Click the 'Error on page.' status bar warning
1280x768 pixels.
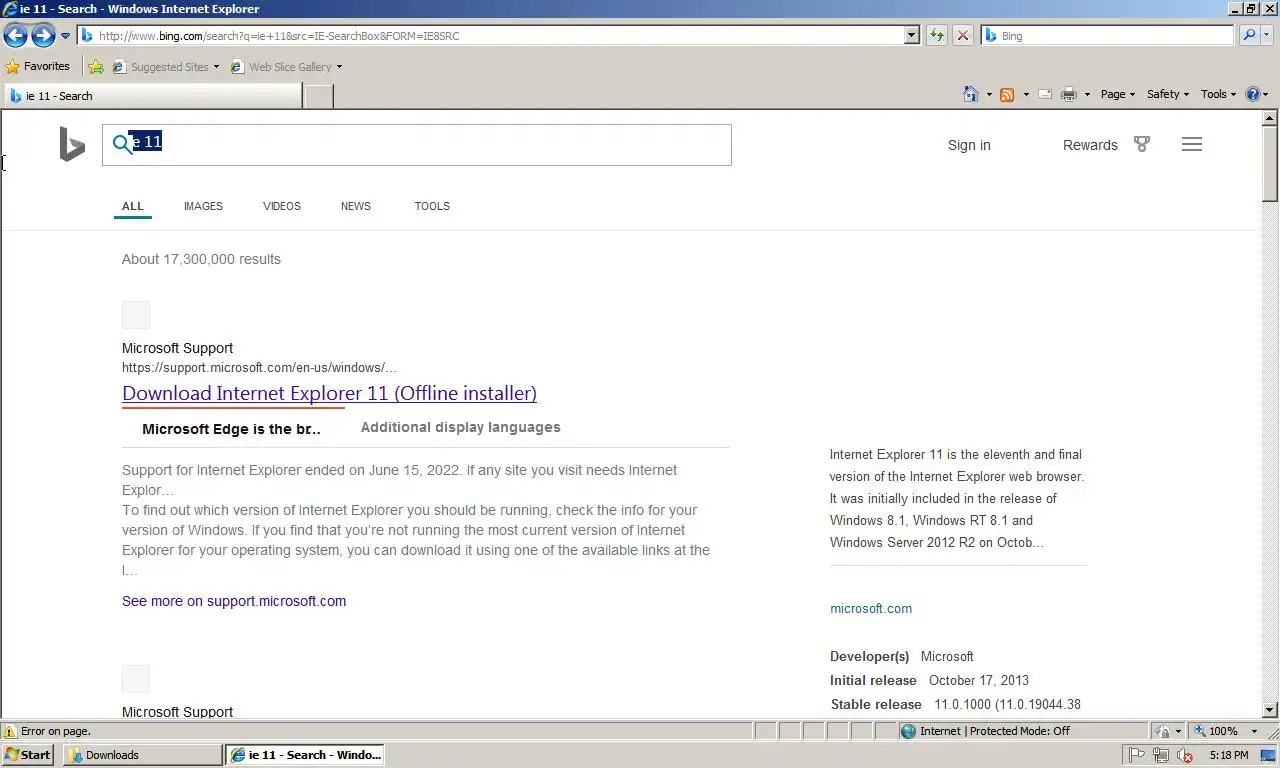point(48,731)
